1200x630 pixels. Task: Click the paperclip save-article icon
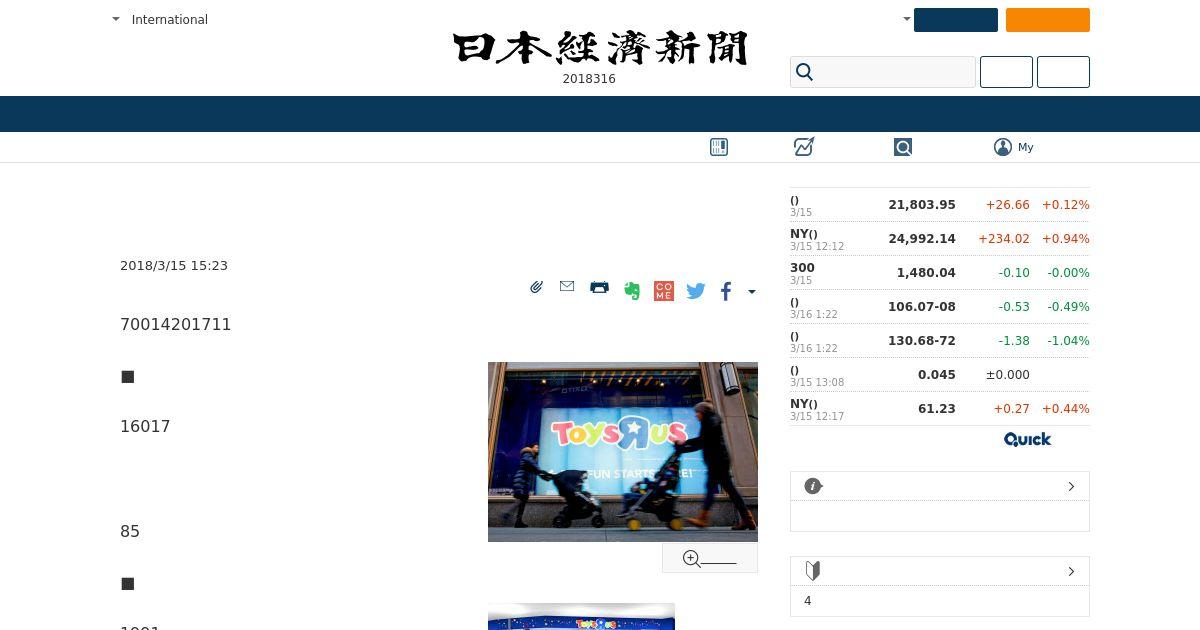537,287
